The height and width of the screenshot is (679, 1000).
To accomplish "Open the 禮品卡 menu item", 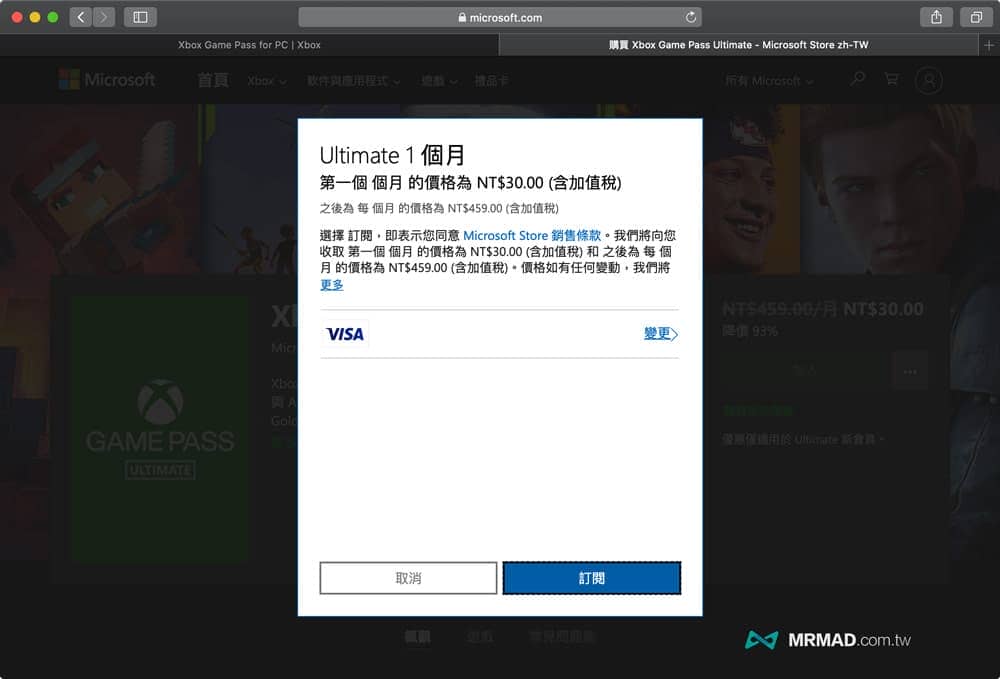I will 490,81.
